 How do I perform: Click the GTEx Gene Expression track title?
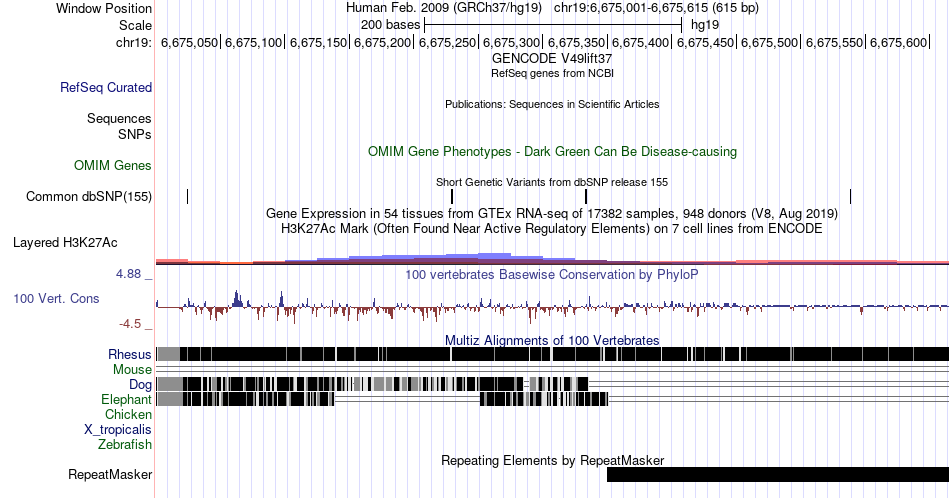tap(552, 214)
